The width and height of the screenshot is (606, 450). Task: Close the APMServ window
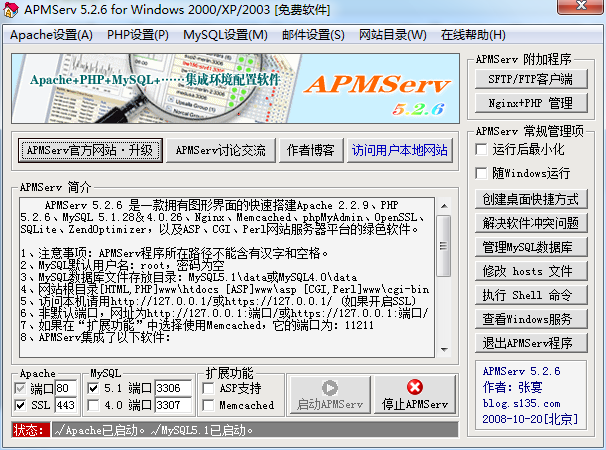pyautogui.click(x=581, y=5)
